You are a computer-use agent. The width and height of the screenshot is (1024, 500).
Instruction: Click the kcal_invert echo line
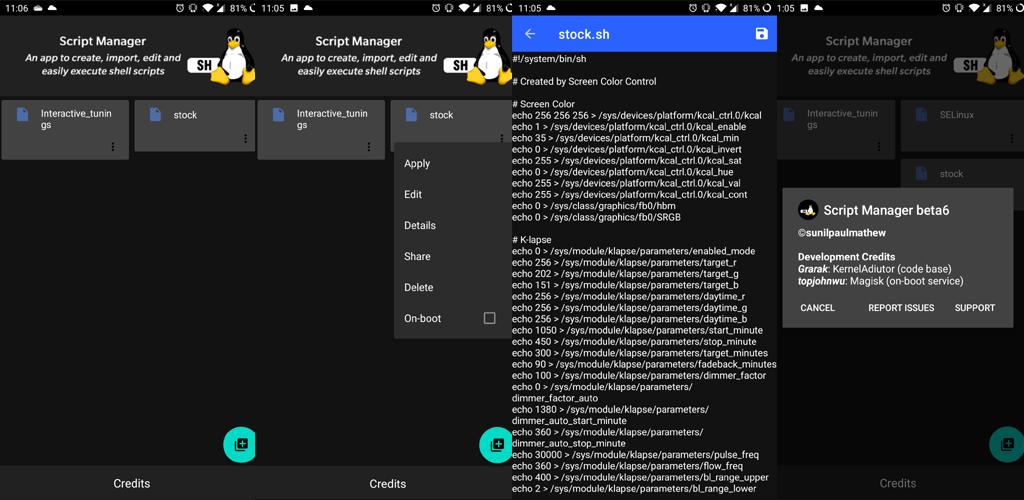point(627,149)
